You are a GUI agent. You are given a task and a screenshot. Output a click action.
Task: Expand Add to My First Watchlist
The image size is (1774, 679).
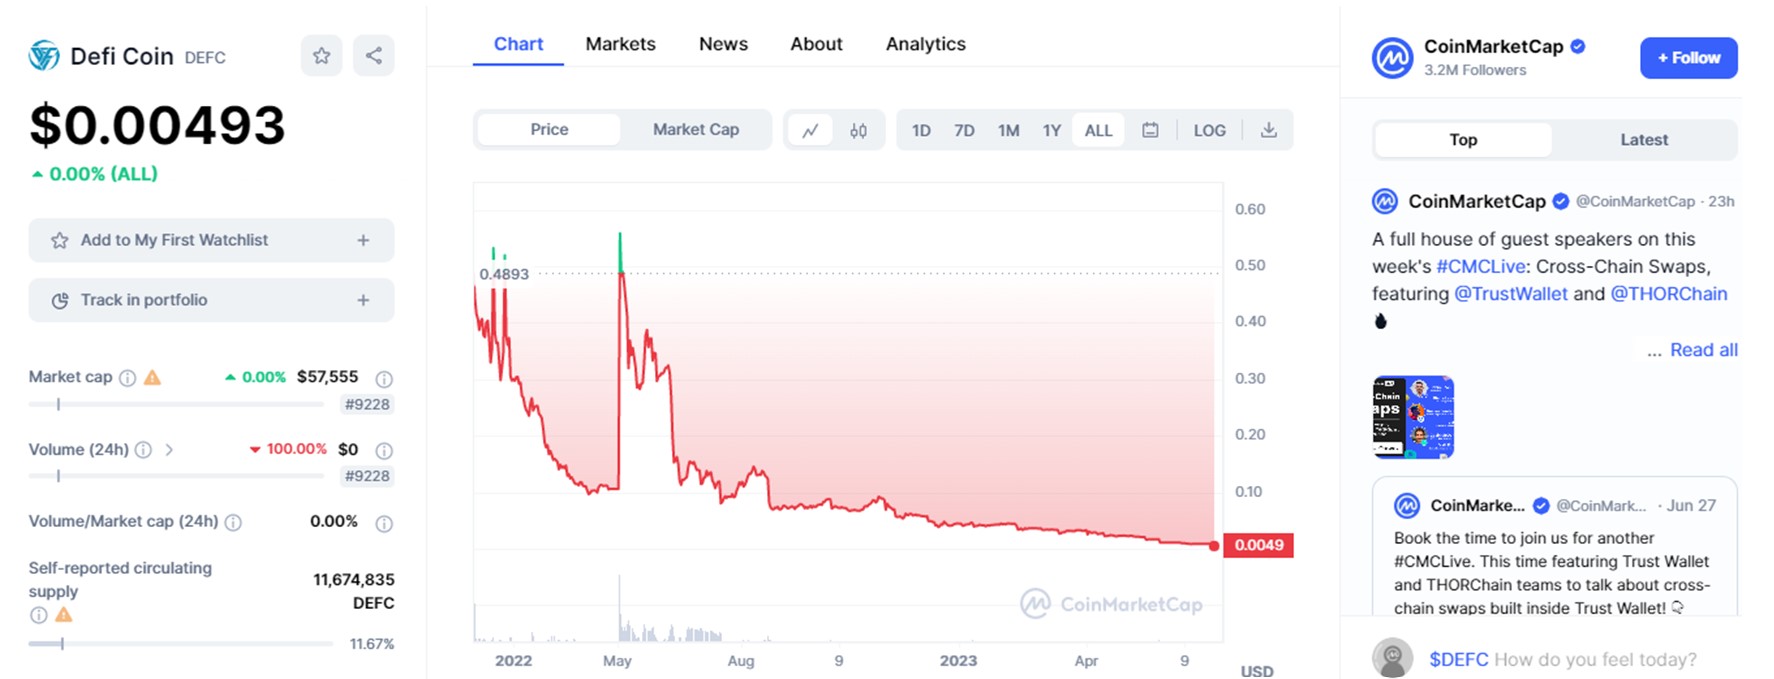tap(363, 240)
